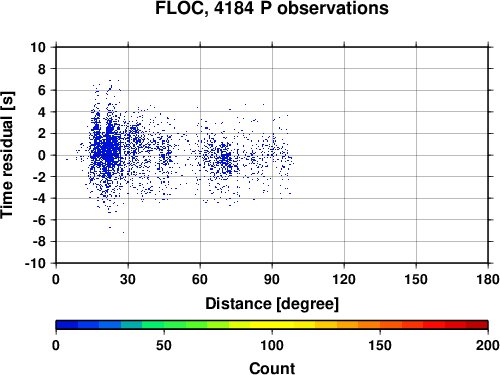Click y-axis tick label '4'
The height and width of the screenshot is (375, 500).
(42, 112)
